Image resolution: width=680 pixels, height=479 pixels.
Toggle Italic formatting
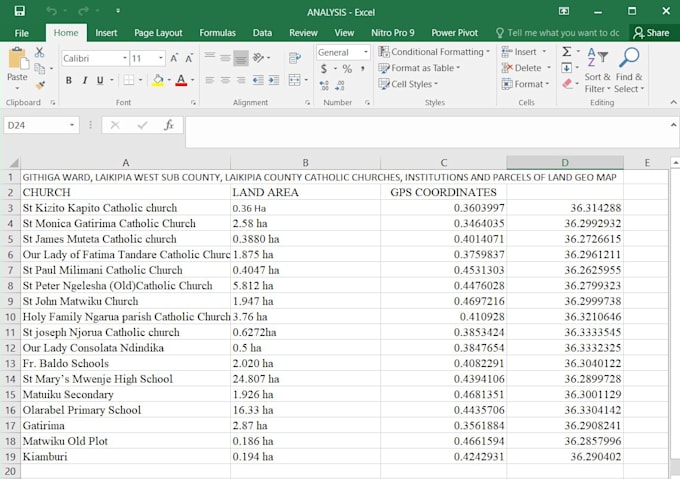click(85, 80)
